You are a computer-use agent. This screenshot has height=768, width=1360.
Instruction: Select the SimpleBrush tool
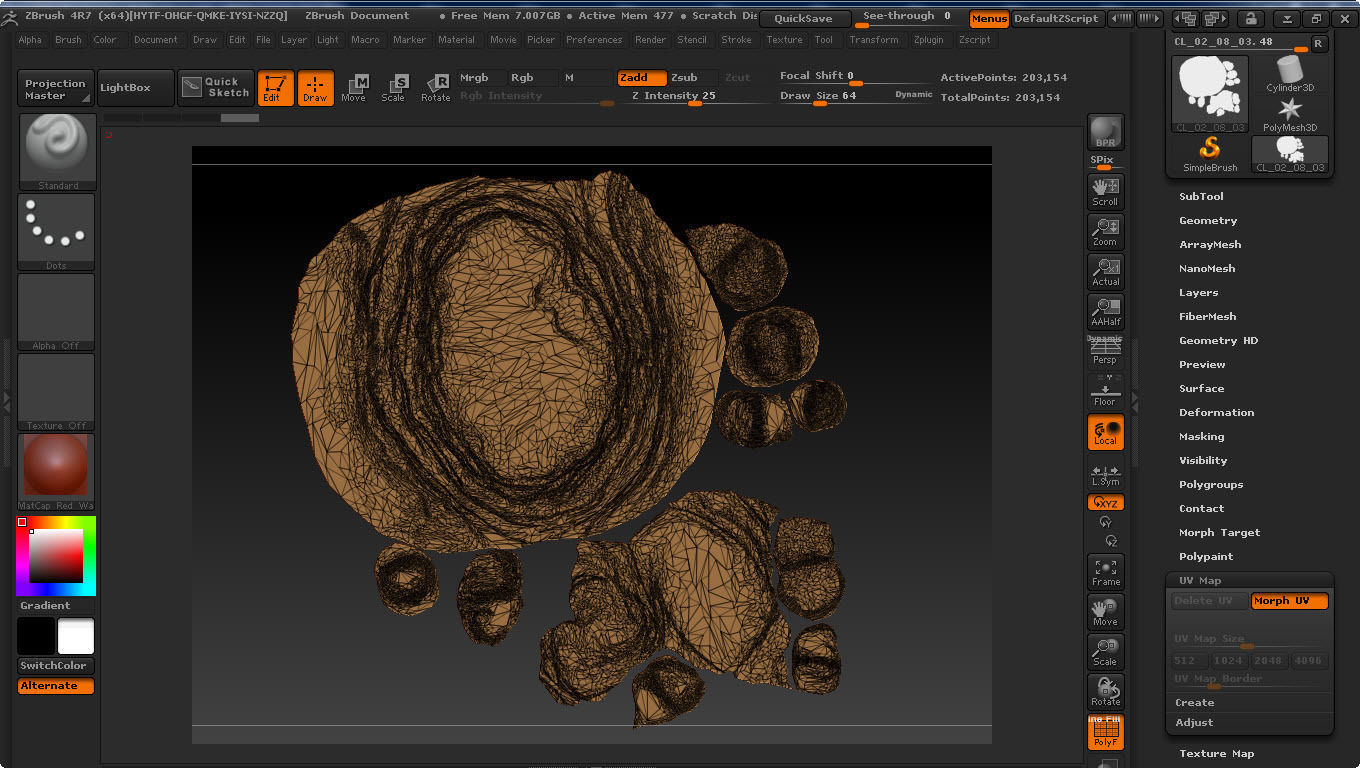(1210, 154)
